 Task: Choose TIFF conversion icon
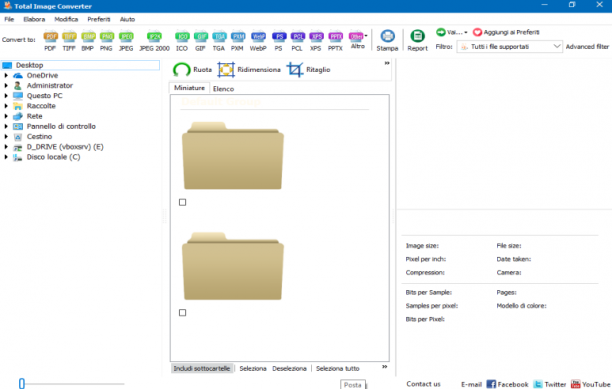tap(69, 41)
